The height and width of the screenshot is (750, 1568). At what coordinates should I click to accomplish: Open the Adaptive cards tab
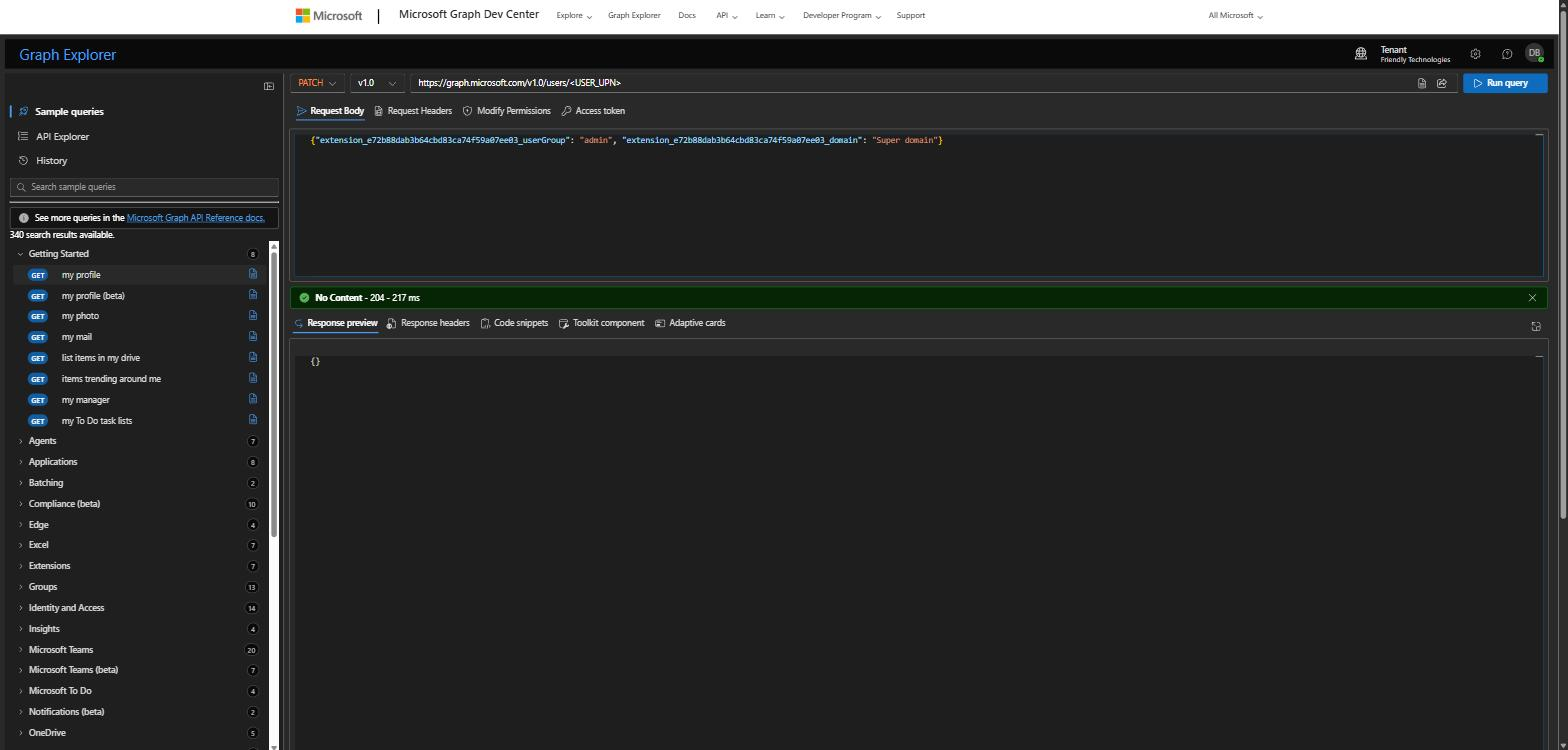click(690, 323)
